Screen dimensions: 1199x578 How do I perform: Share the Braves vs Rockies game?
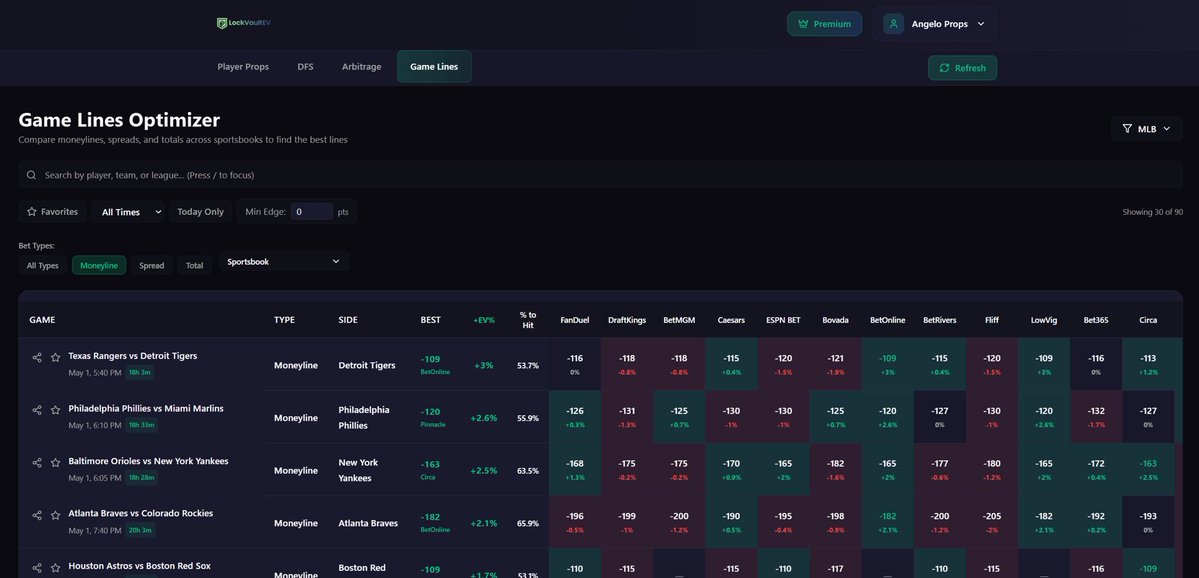(37, 515)
